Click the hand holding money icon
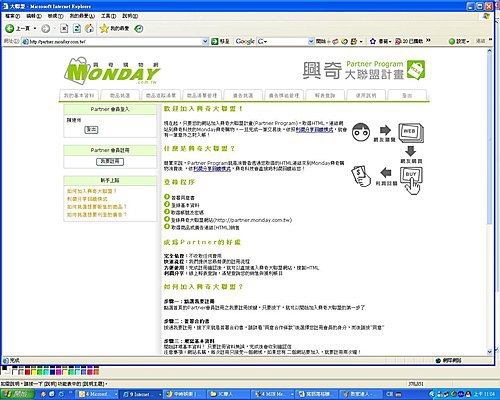Screen dimensions: 500x400 [x=362, y=176]
